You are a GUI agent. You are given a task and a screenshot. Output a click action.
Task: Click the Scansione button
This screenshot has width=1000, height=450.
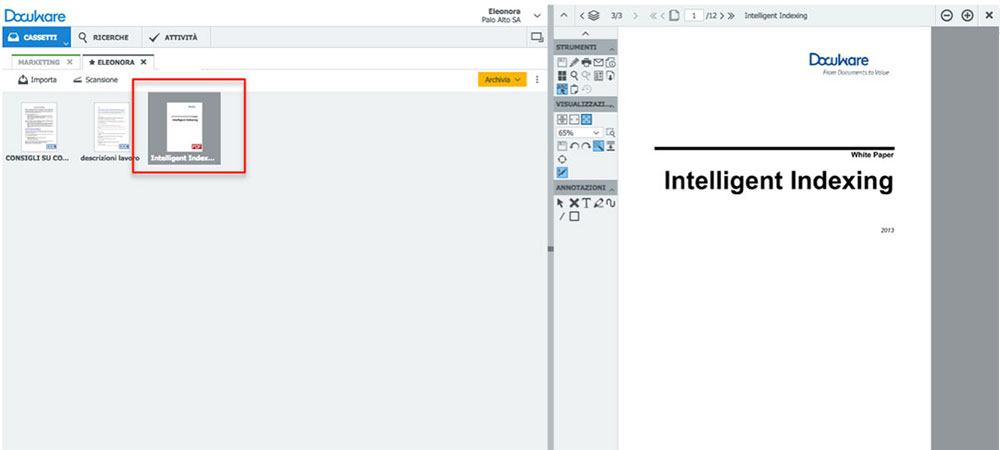(x=96, y=80)
